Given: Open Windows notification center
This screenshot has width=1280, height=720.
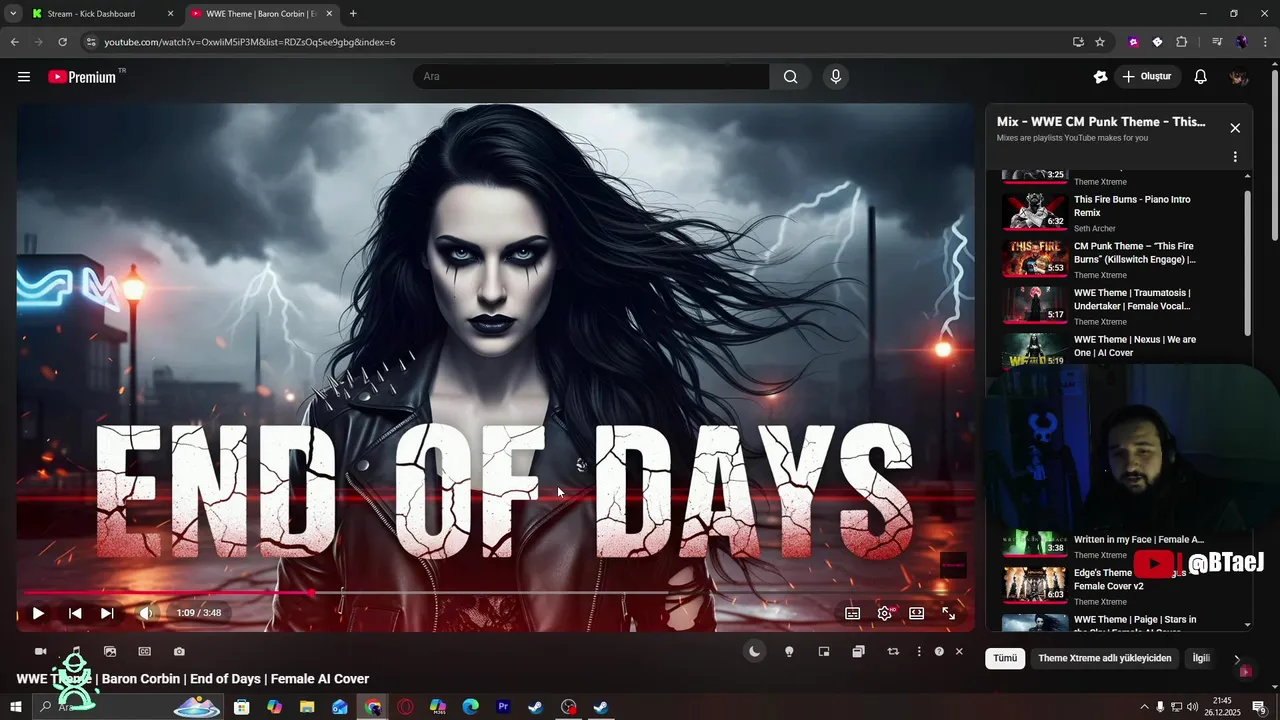Looking at the screenshot, I should pos(1259,707).
